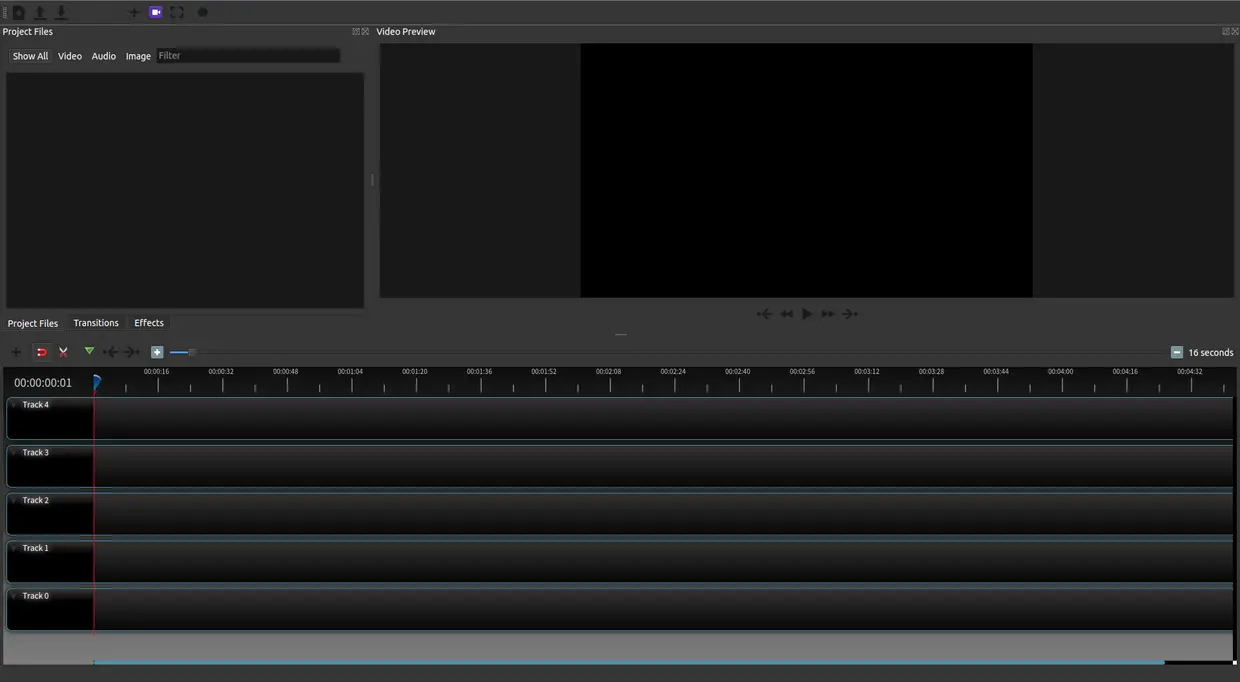Float the Video Preview panel
The width and height of the screenshot is (1240, 682).
[x=1226, y=32]
